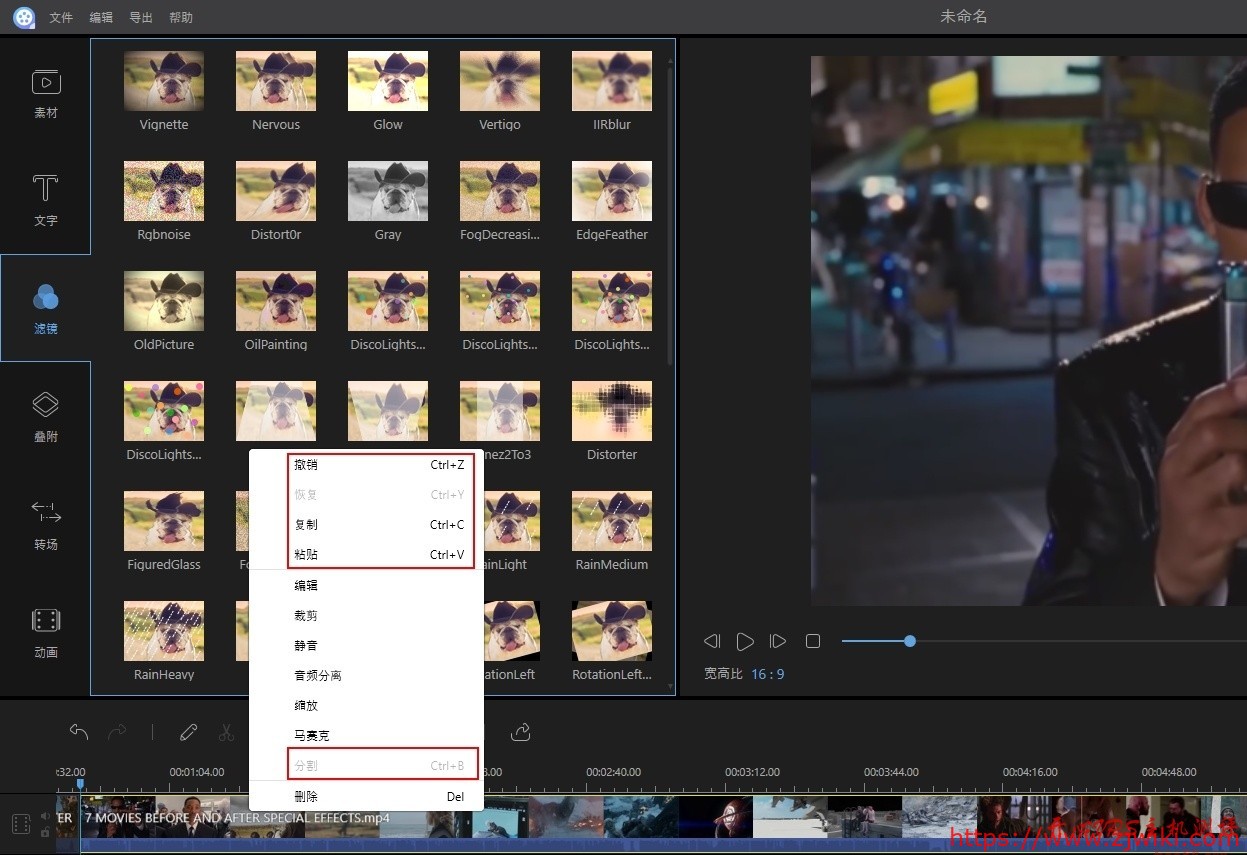
Task: Click the pencil edit icon in timeline toolbar
Action: click(188, 732)
